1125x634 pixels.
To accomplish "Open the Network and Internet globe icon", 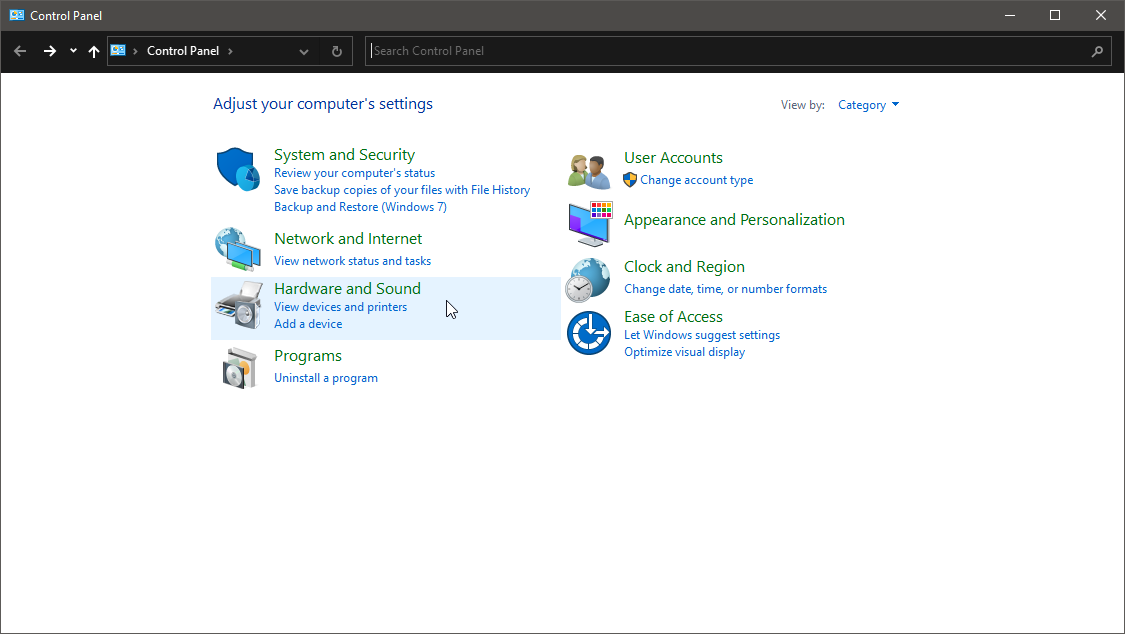I will [x=238, y=249].
